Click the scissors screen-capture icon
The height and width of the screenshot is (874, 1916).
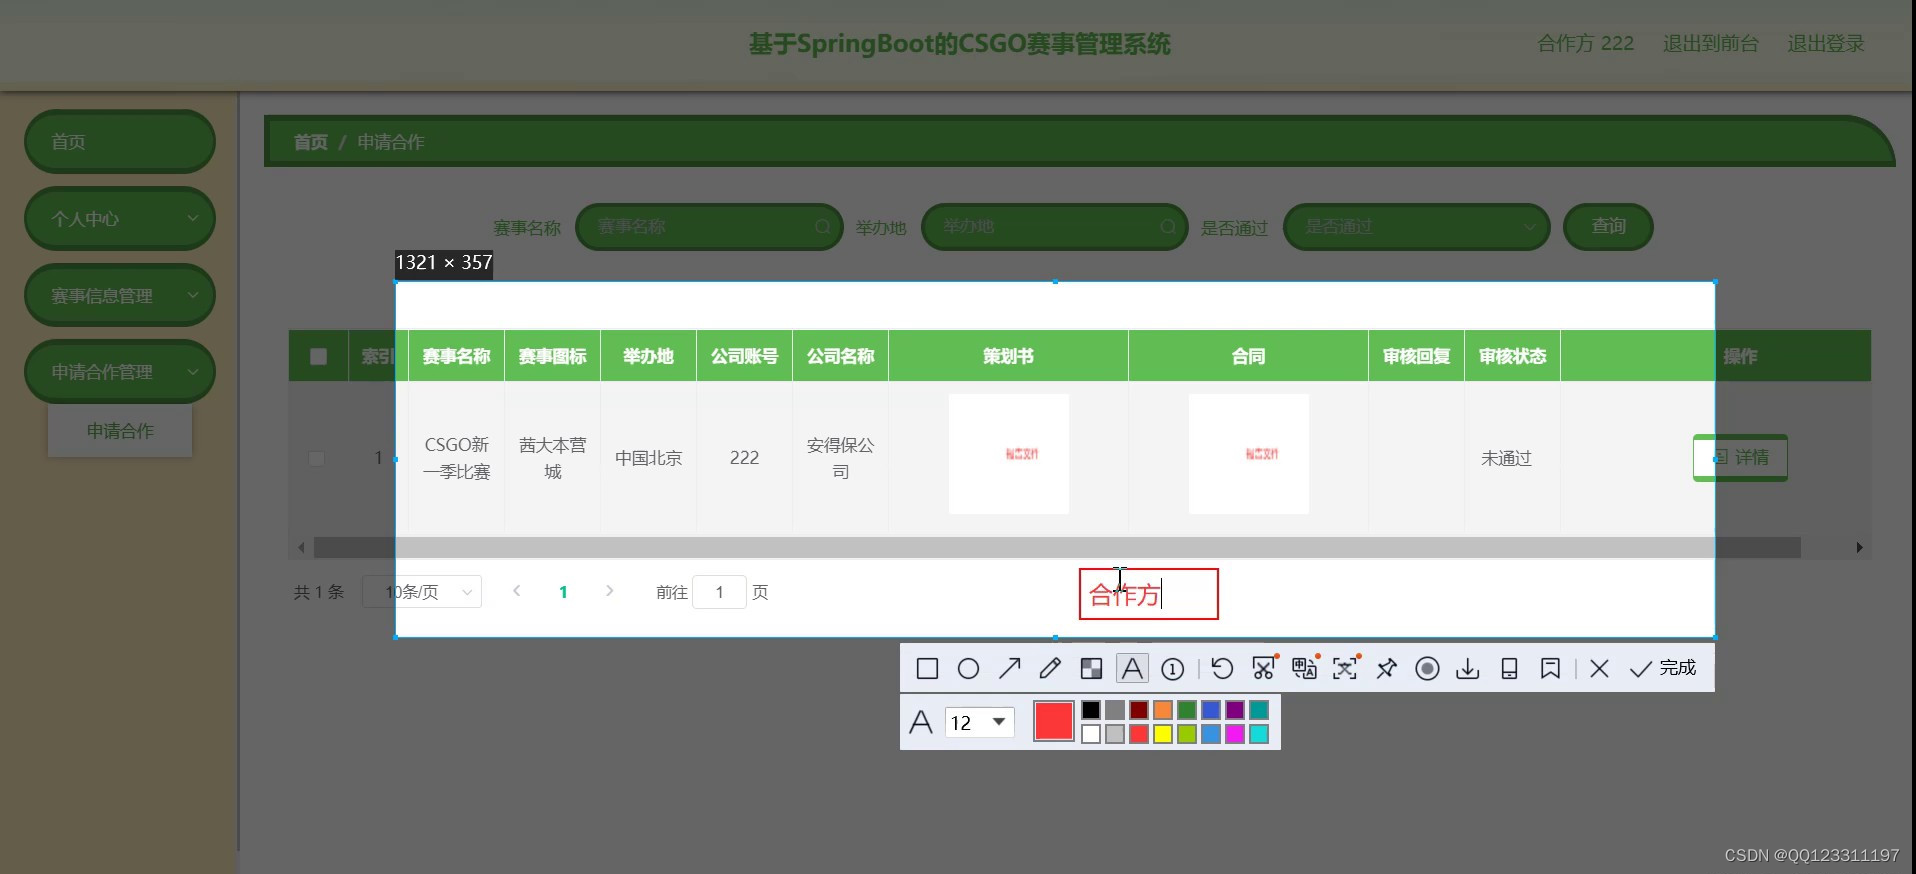click(1264, 668)
